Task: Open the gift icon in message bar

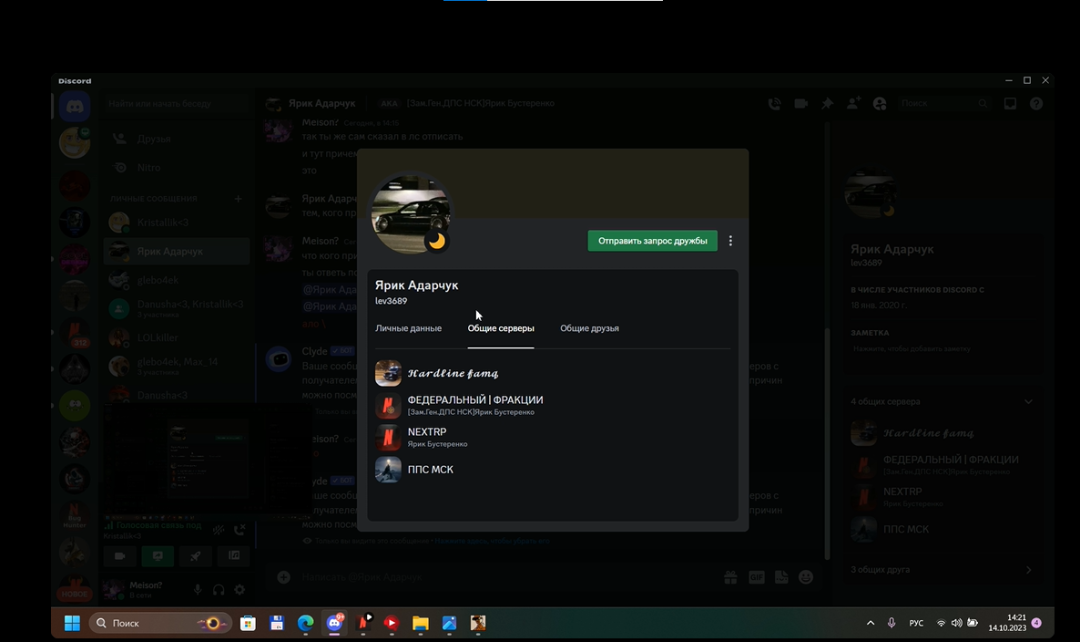Action: pos(731,577)
